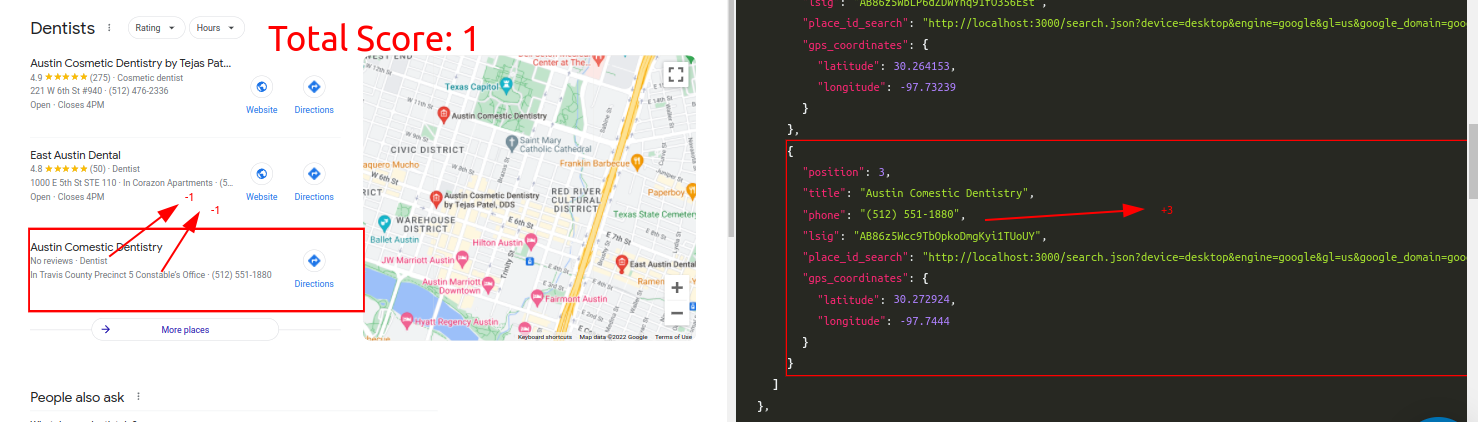Image resolution: width=1478 pixels, height=422 pixels.
Task: Click the Texas State Cemetery map label
Action: pyautogui.click(x=654, y=214)
